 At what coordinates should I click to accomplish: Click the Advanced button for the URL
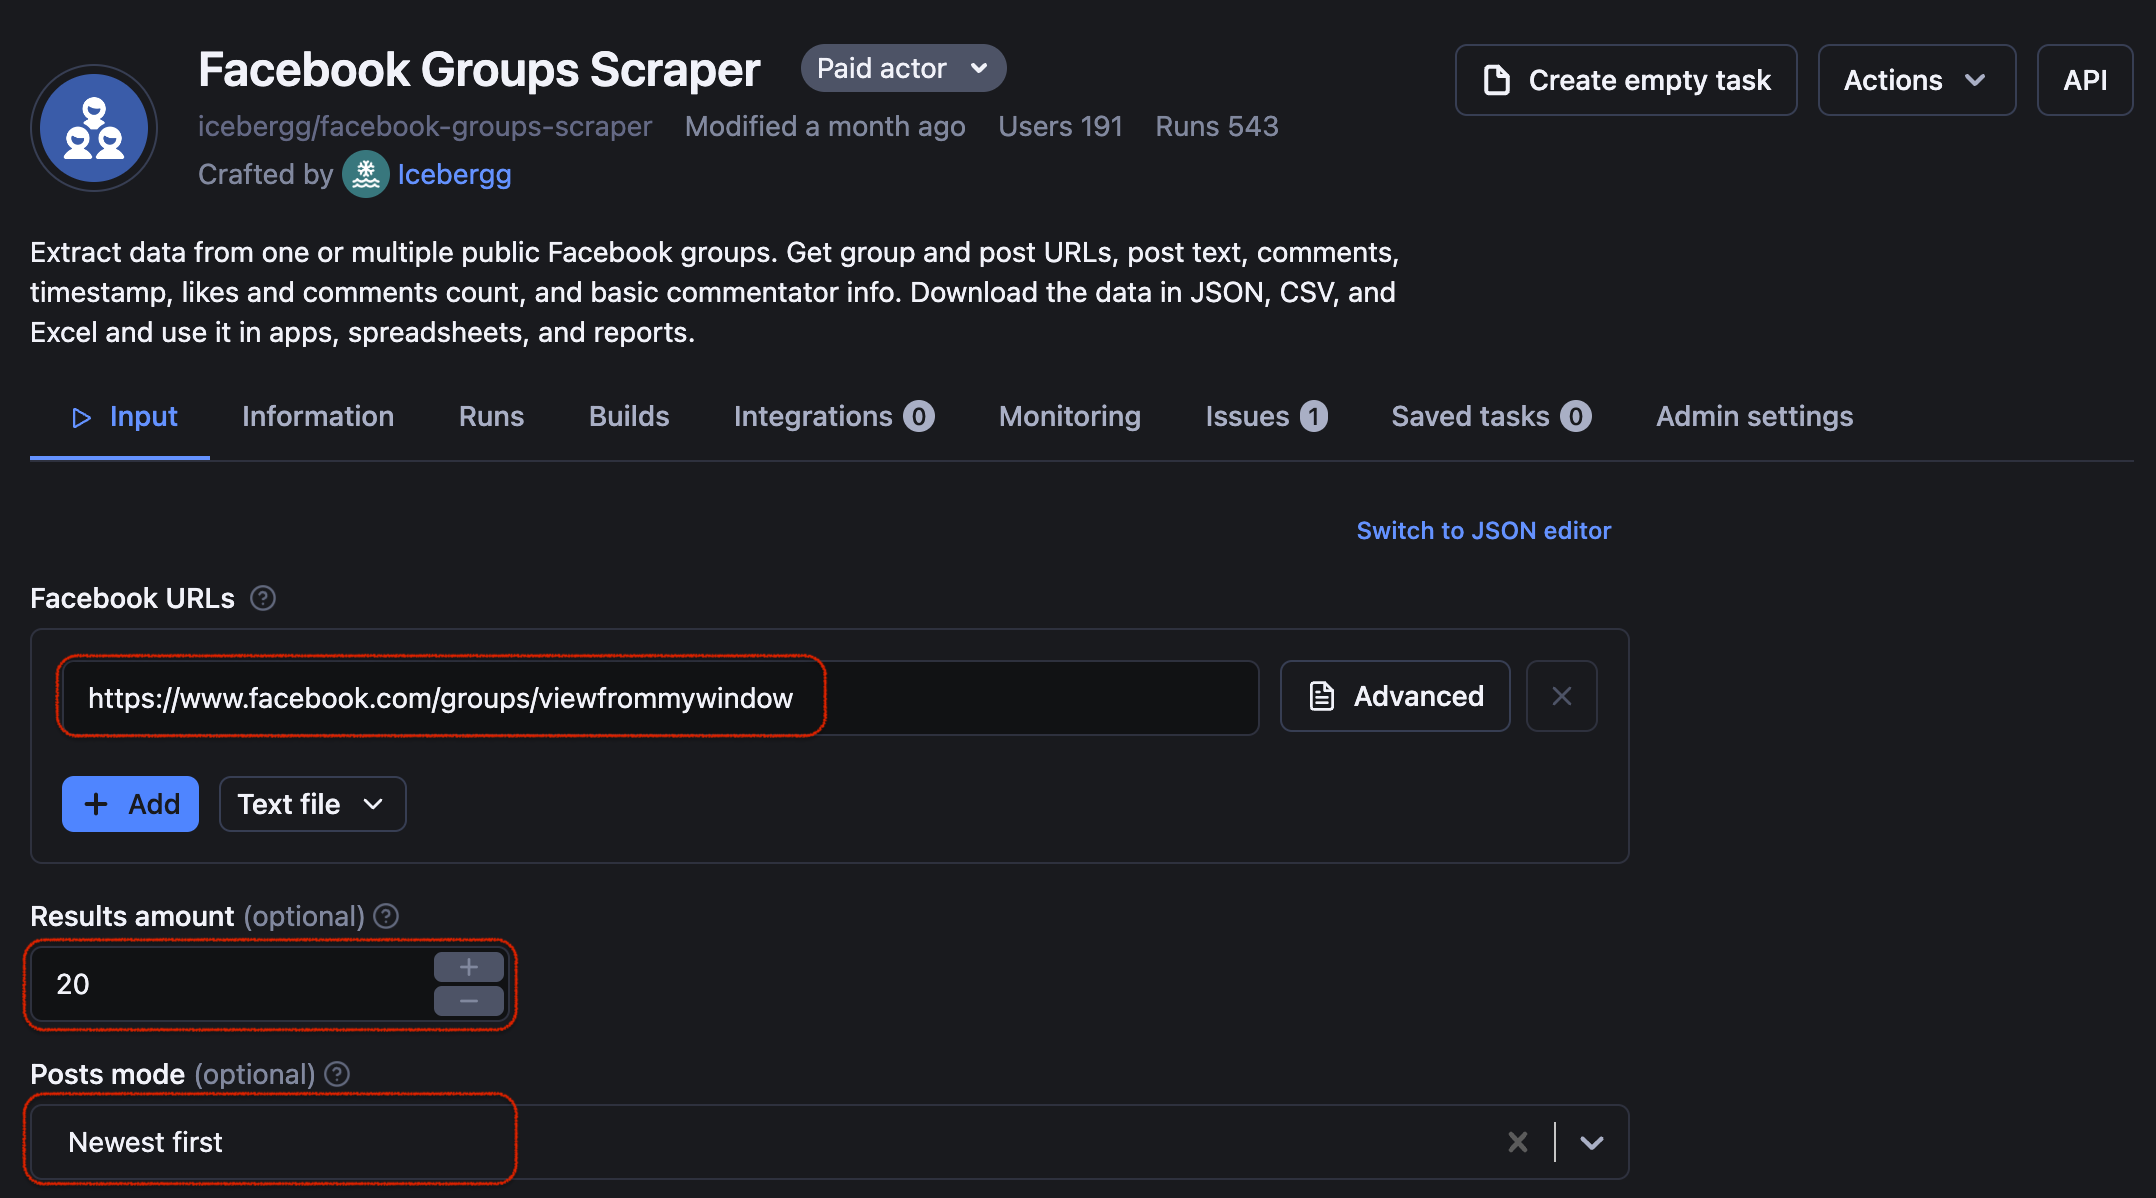(1395, 696)
